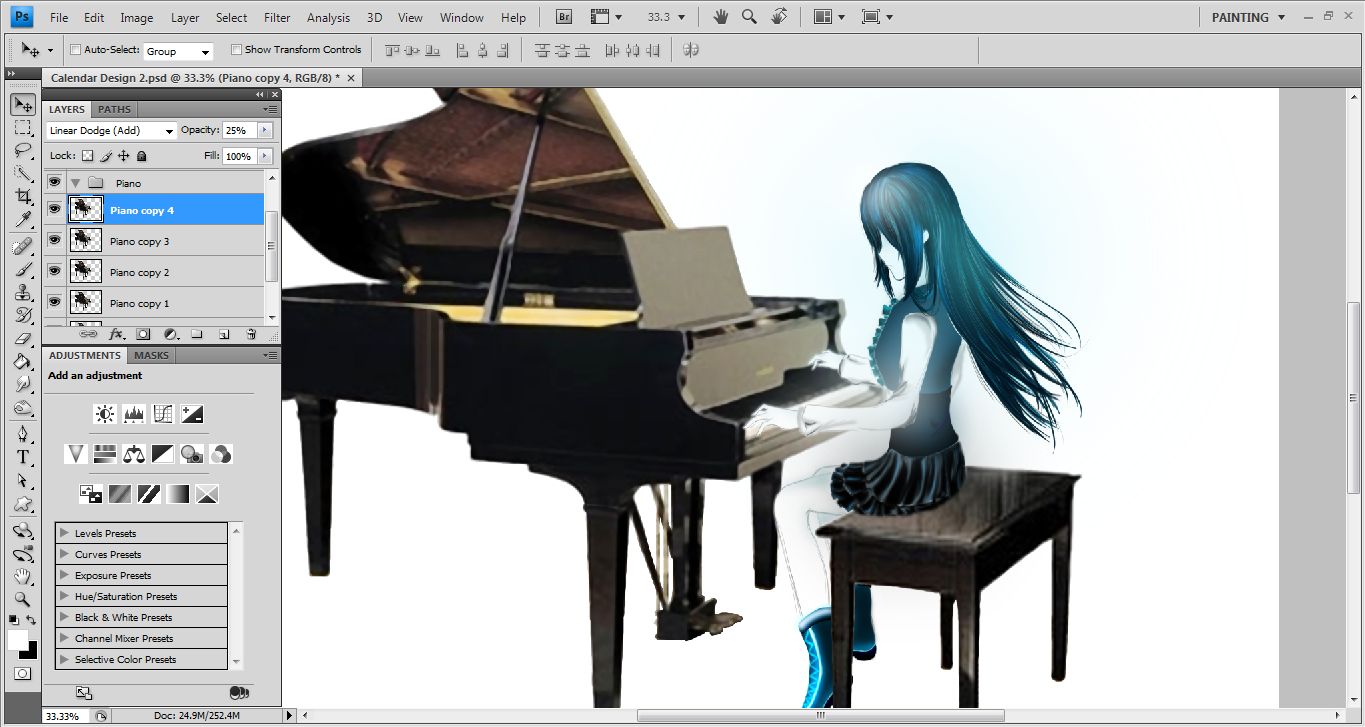
Task: Add a Color Balance adjustment
Action: point(134,454)
